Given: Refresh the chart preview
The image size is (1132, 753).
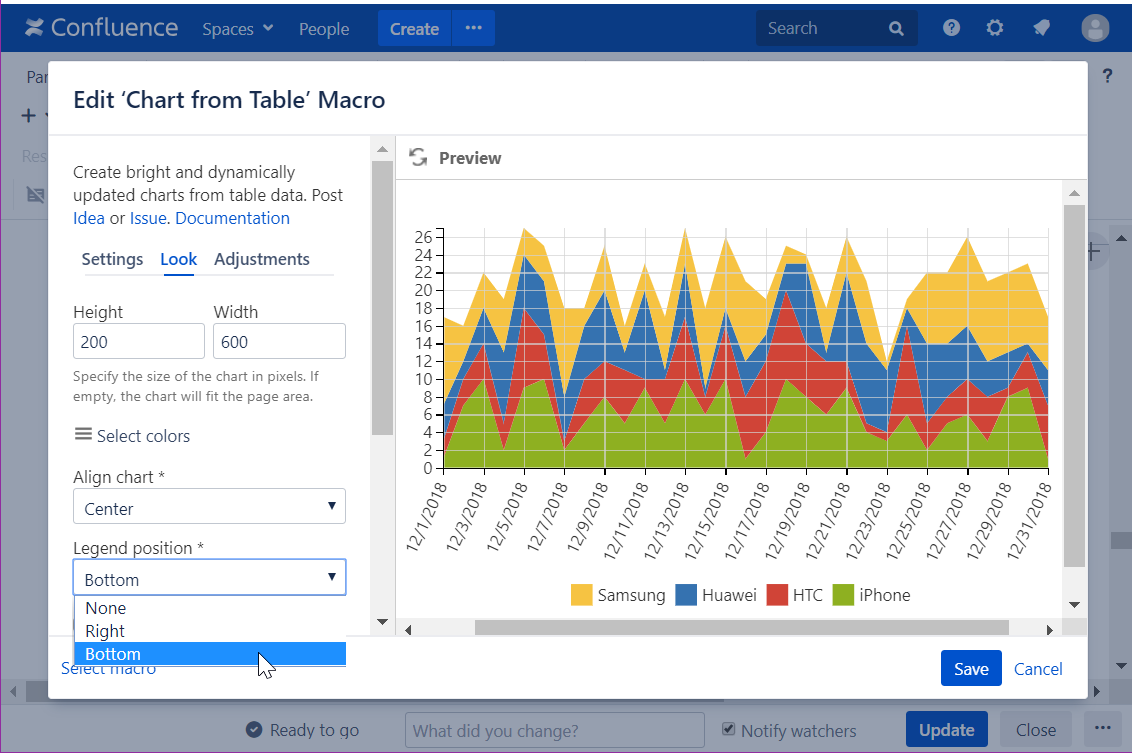Looking at the screenshot, I should tap(418, 157).
